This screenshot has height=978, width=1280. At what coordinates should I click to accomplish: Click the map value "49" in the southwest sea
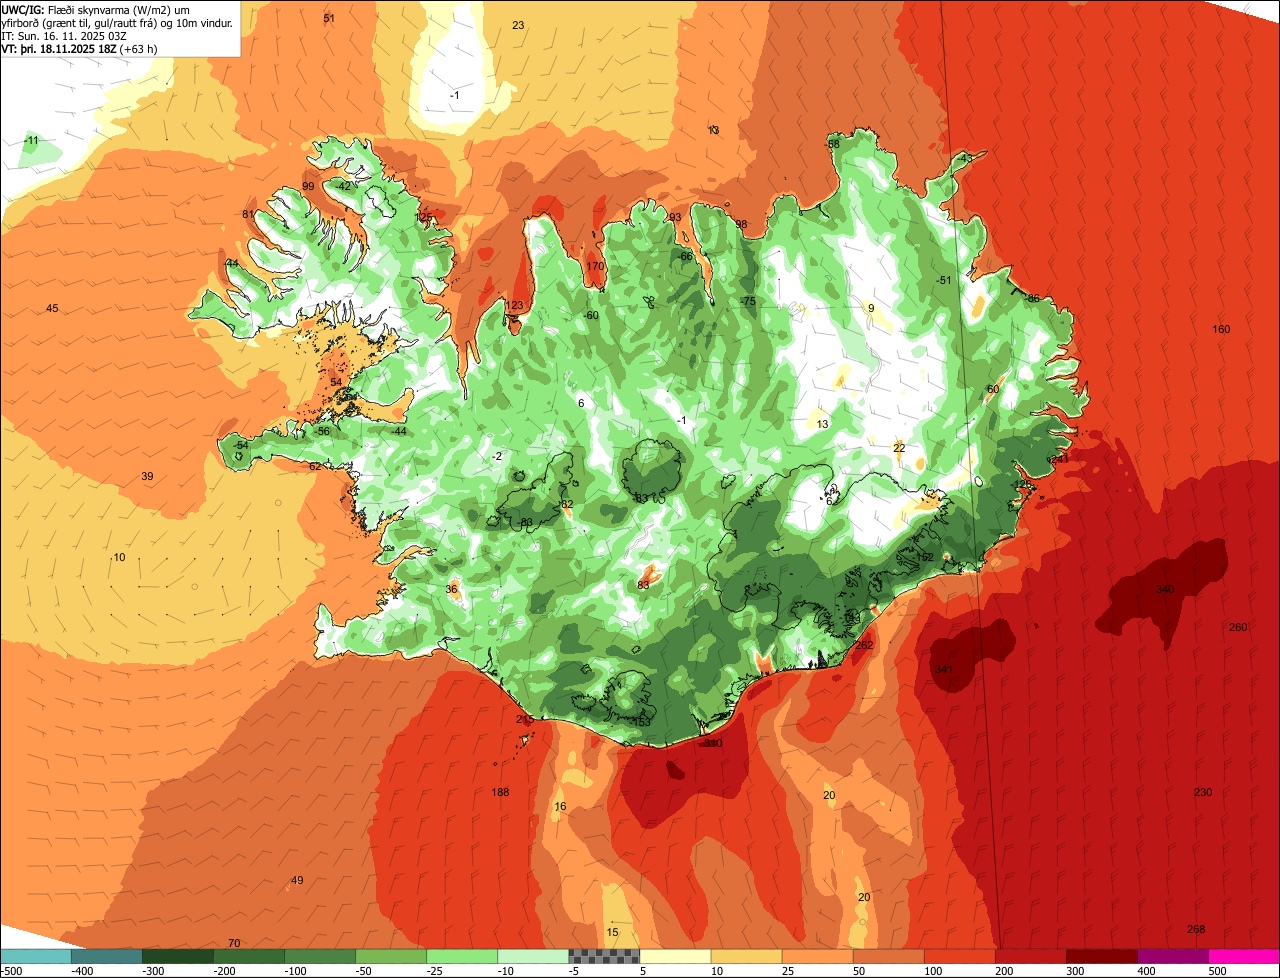point(297,880)
